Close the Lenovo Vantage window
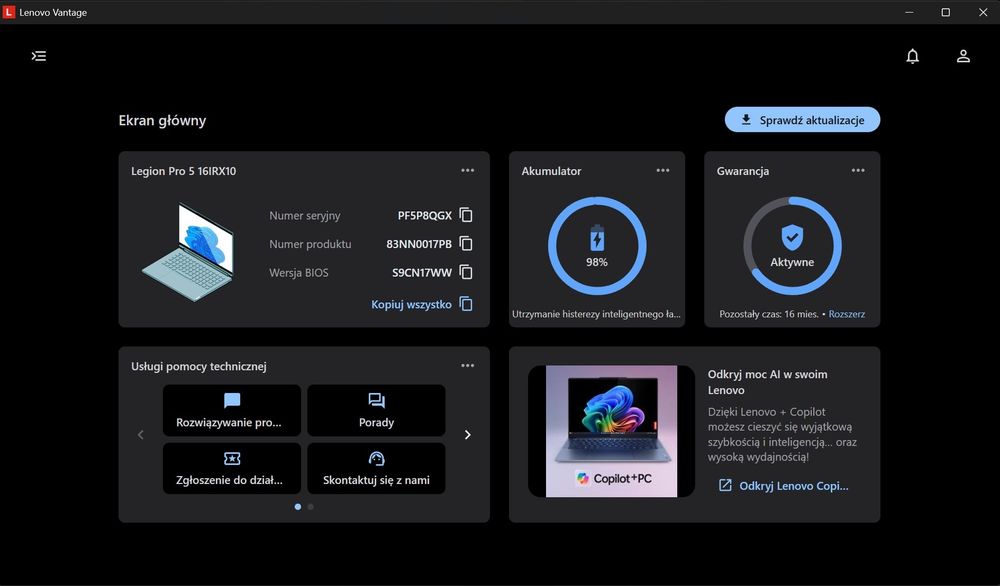This screenshot has height=586, width=1000. pyautogui.click(x=983, y=12)
